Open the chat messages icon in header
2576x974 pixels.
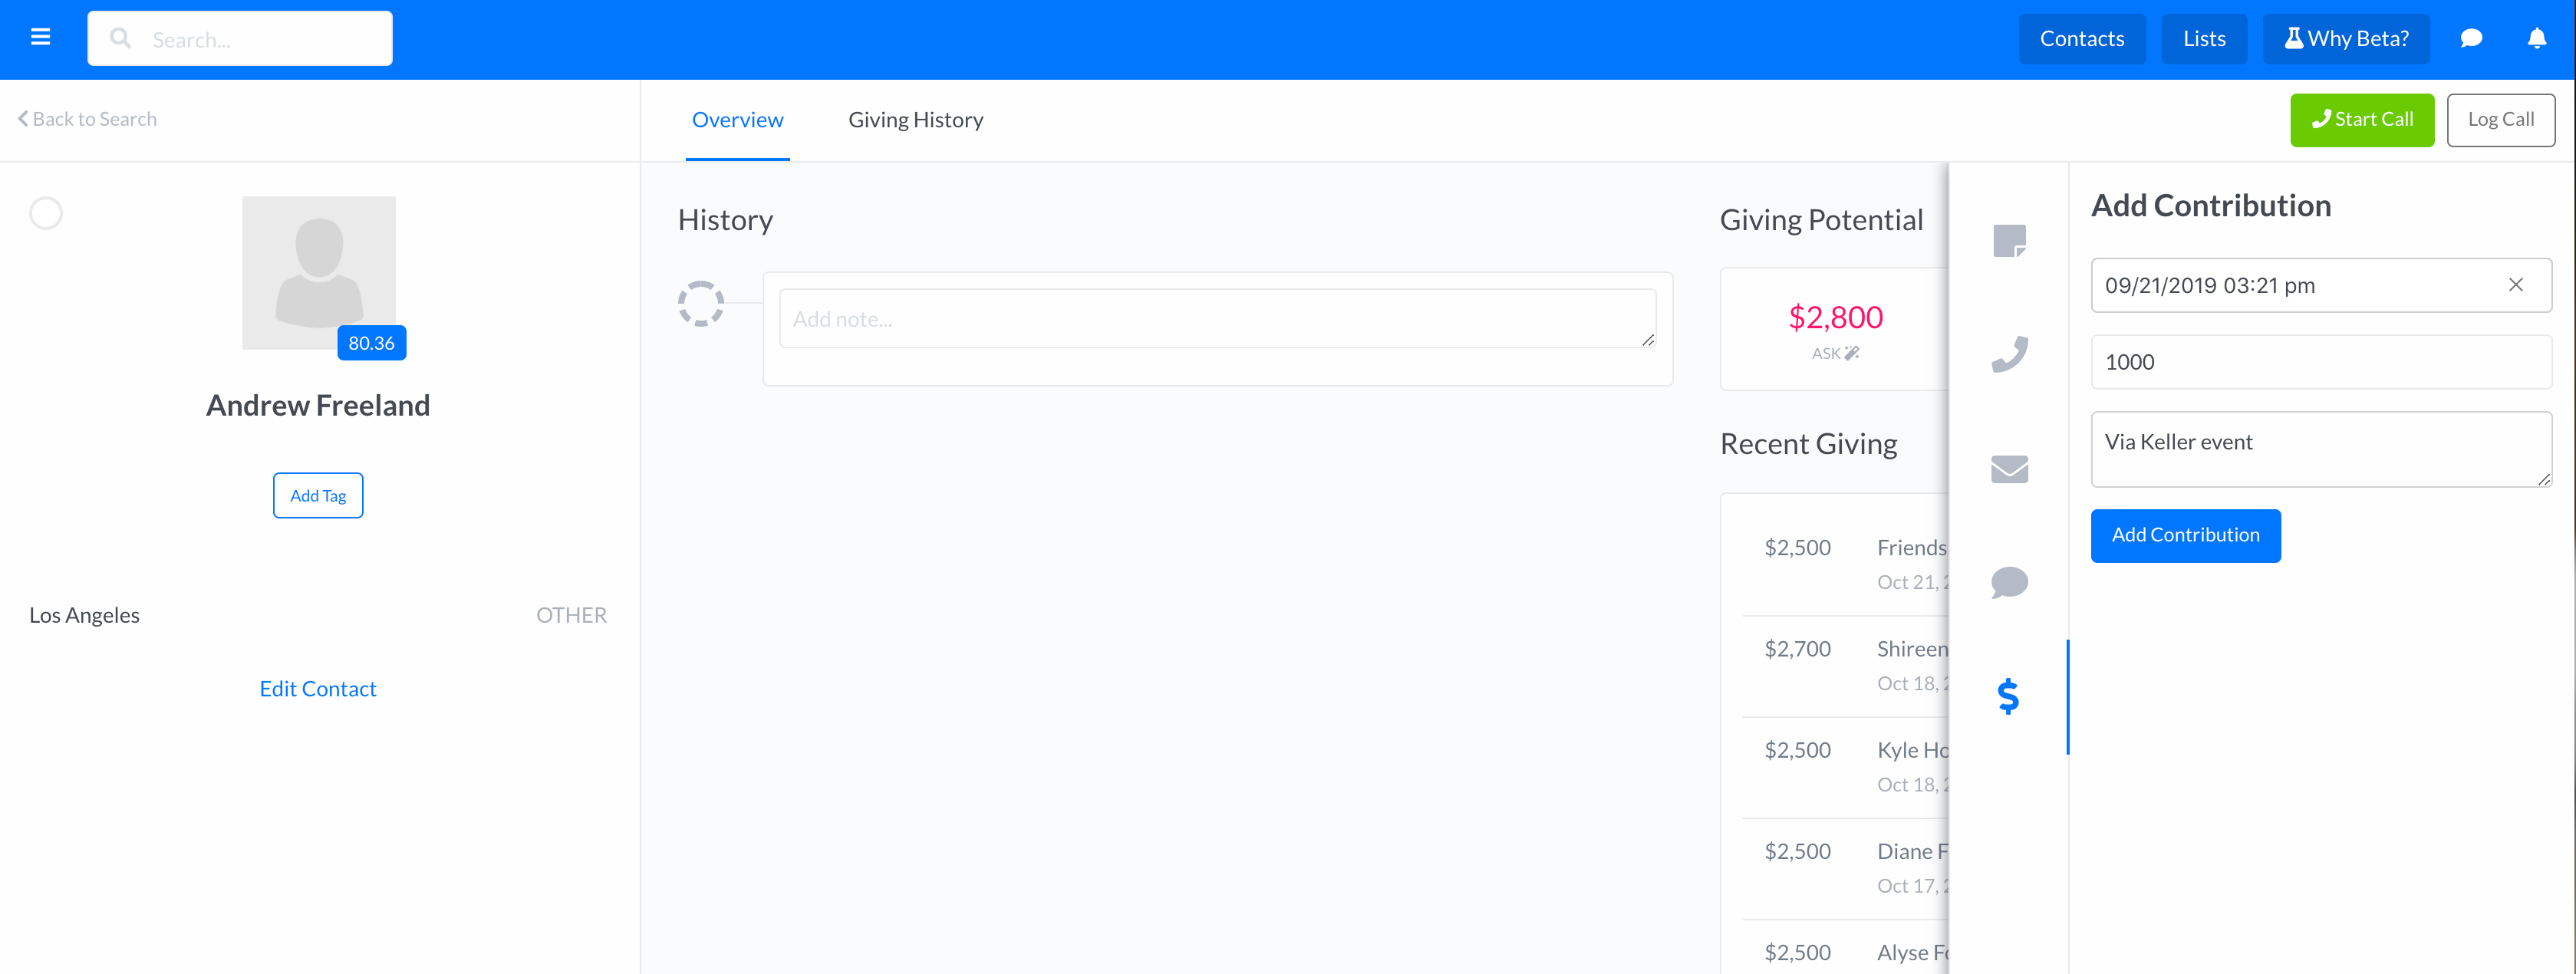pos(2471,38)
